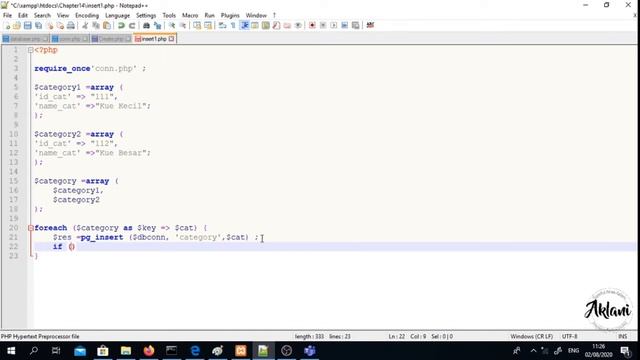Open File Explorer from taskbar
This screenshot has width=640, height=360.
126,351
